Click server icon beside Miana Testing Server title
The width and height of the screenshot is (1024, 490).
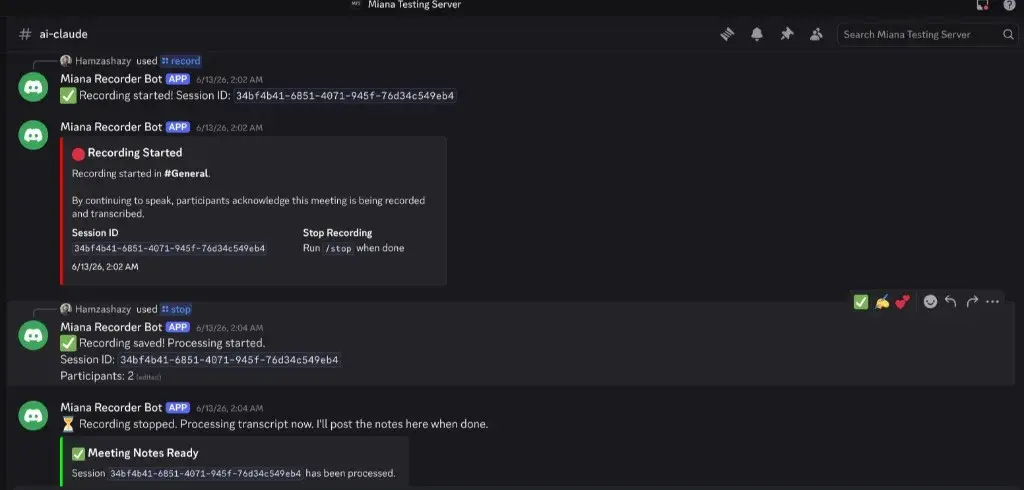click(x=356, y=4)
